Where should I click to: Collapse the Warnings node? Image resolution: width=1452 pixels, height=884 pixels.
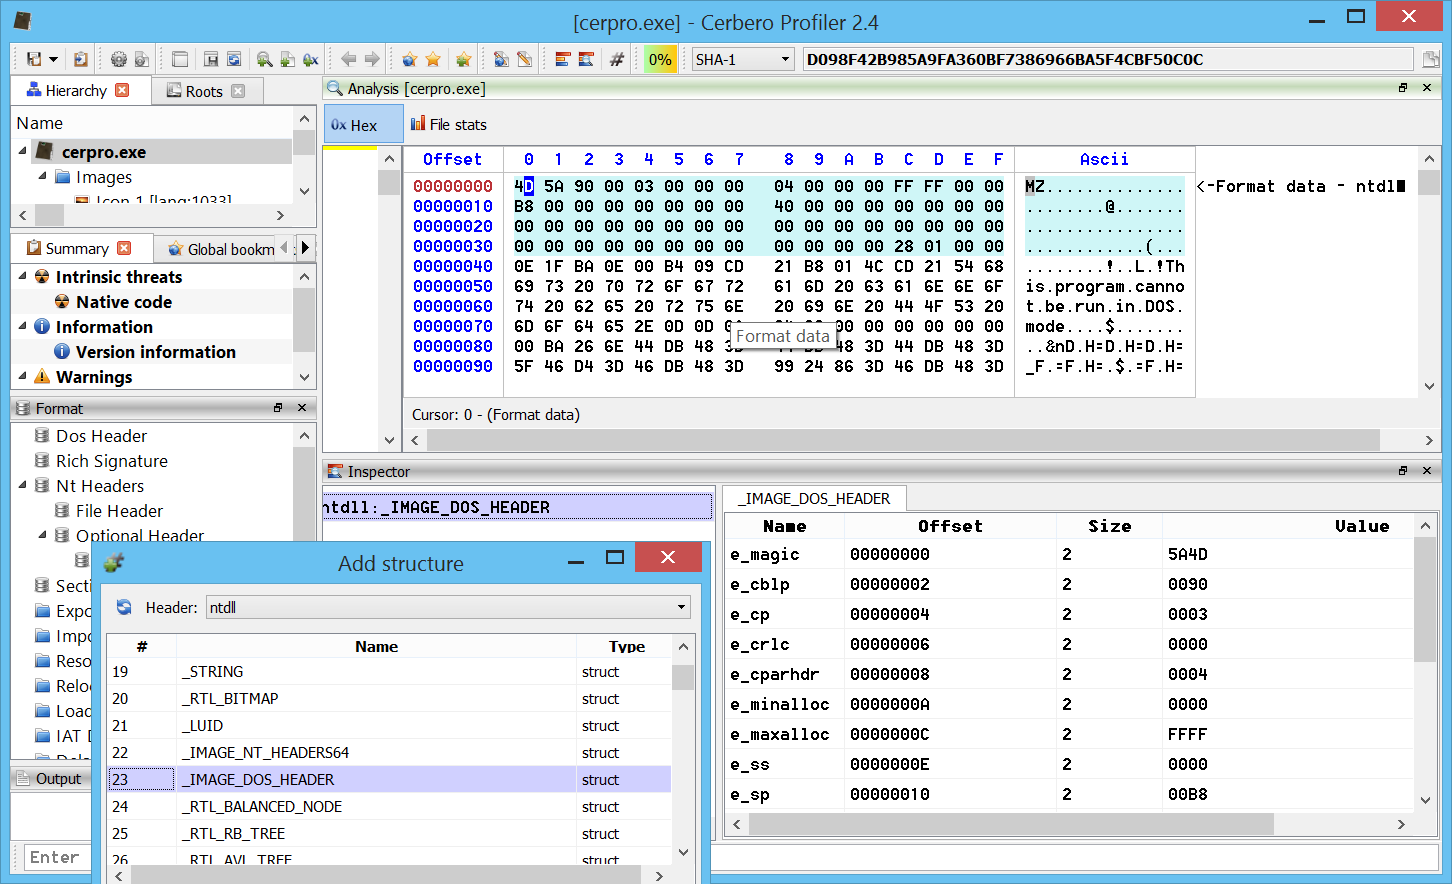(22, 376)
